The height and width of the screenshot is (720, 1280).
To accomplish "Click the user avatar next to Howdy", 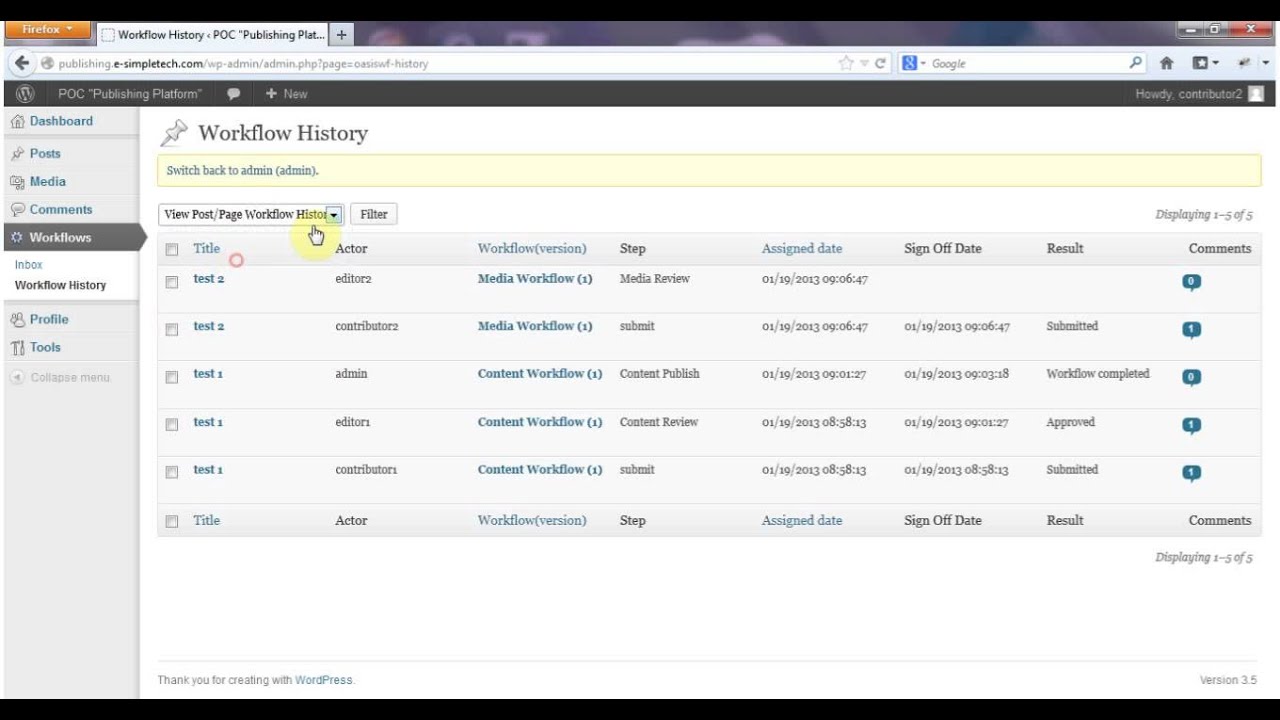I will (1256, 94).
